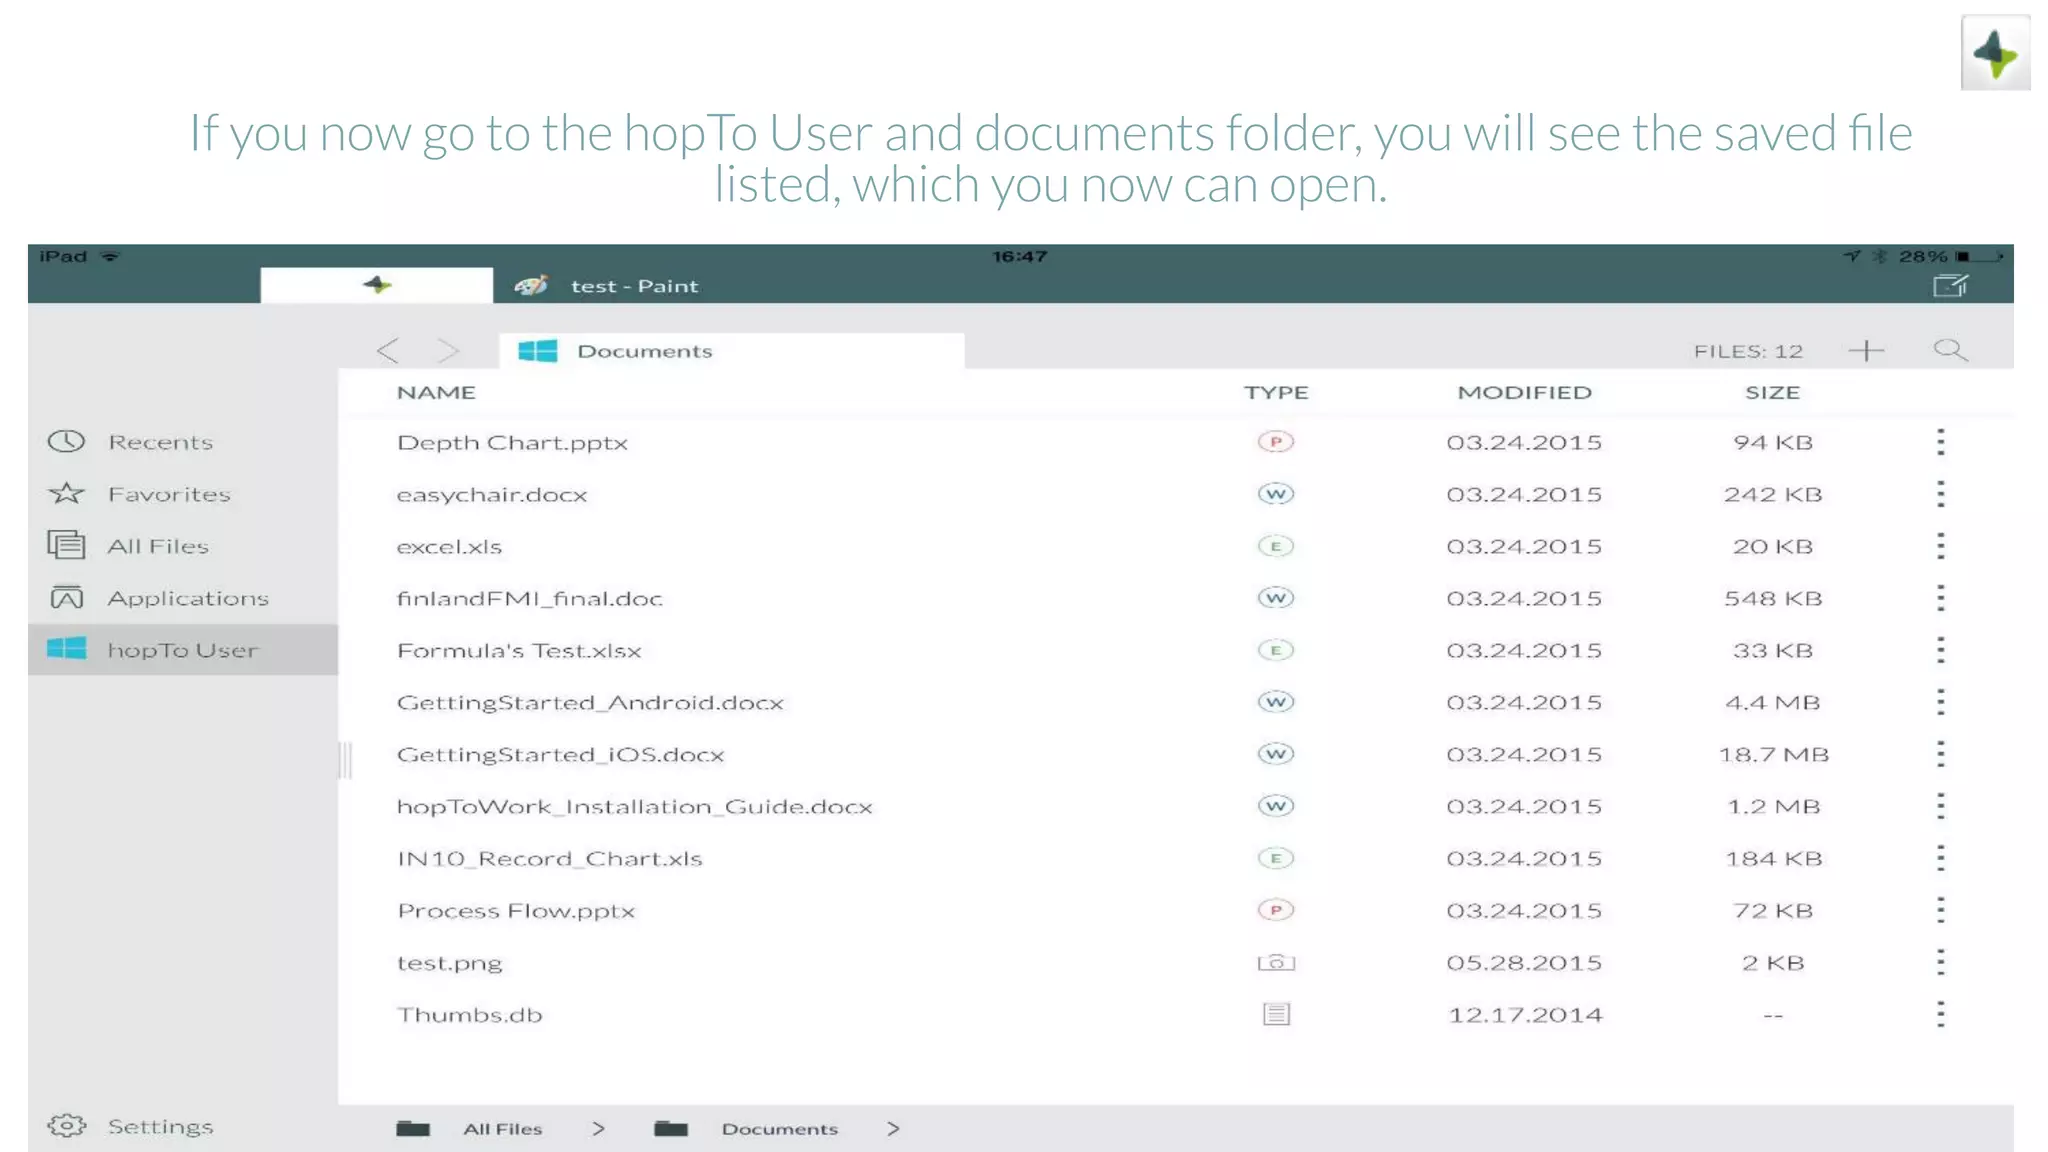This screenshot has height=1152, width=2048.
Task: Open more options for GettingStarted_iOS.docx
Action: point(1940,754)
